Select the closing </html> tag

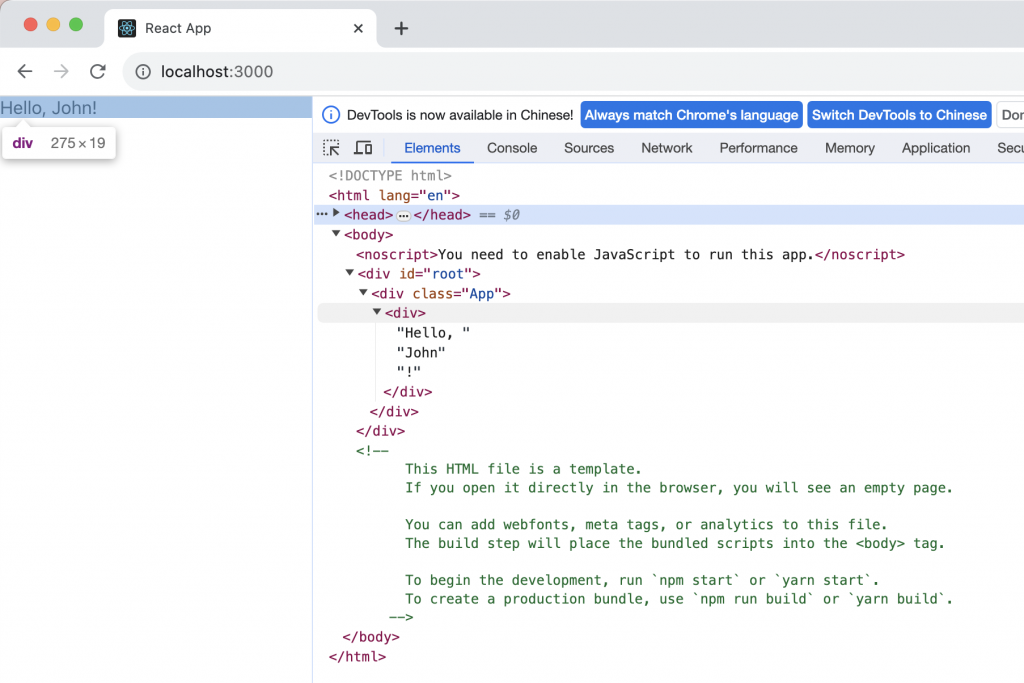pyautogui.click(x=357, y=656)
